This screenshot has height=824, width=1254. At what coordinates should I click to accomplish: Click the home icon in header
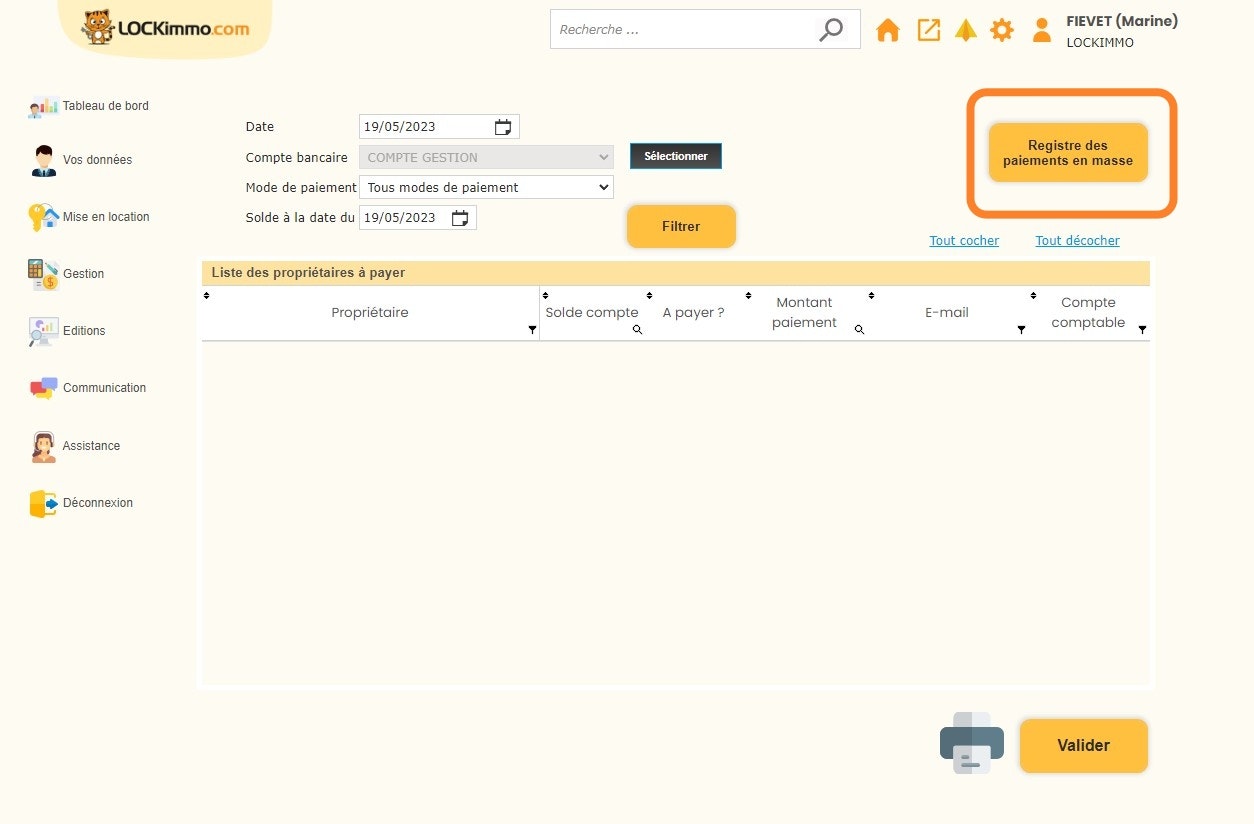click(x=887, y=30)
